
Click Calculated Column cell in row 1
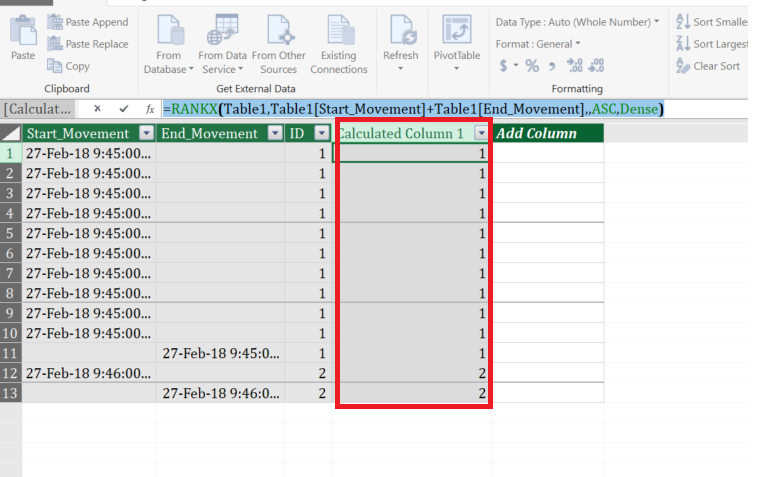click(x=413, y=154)
